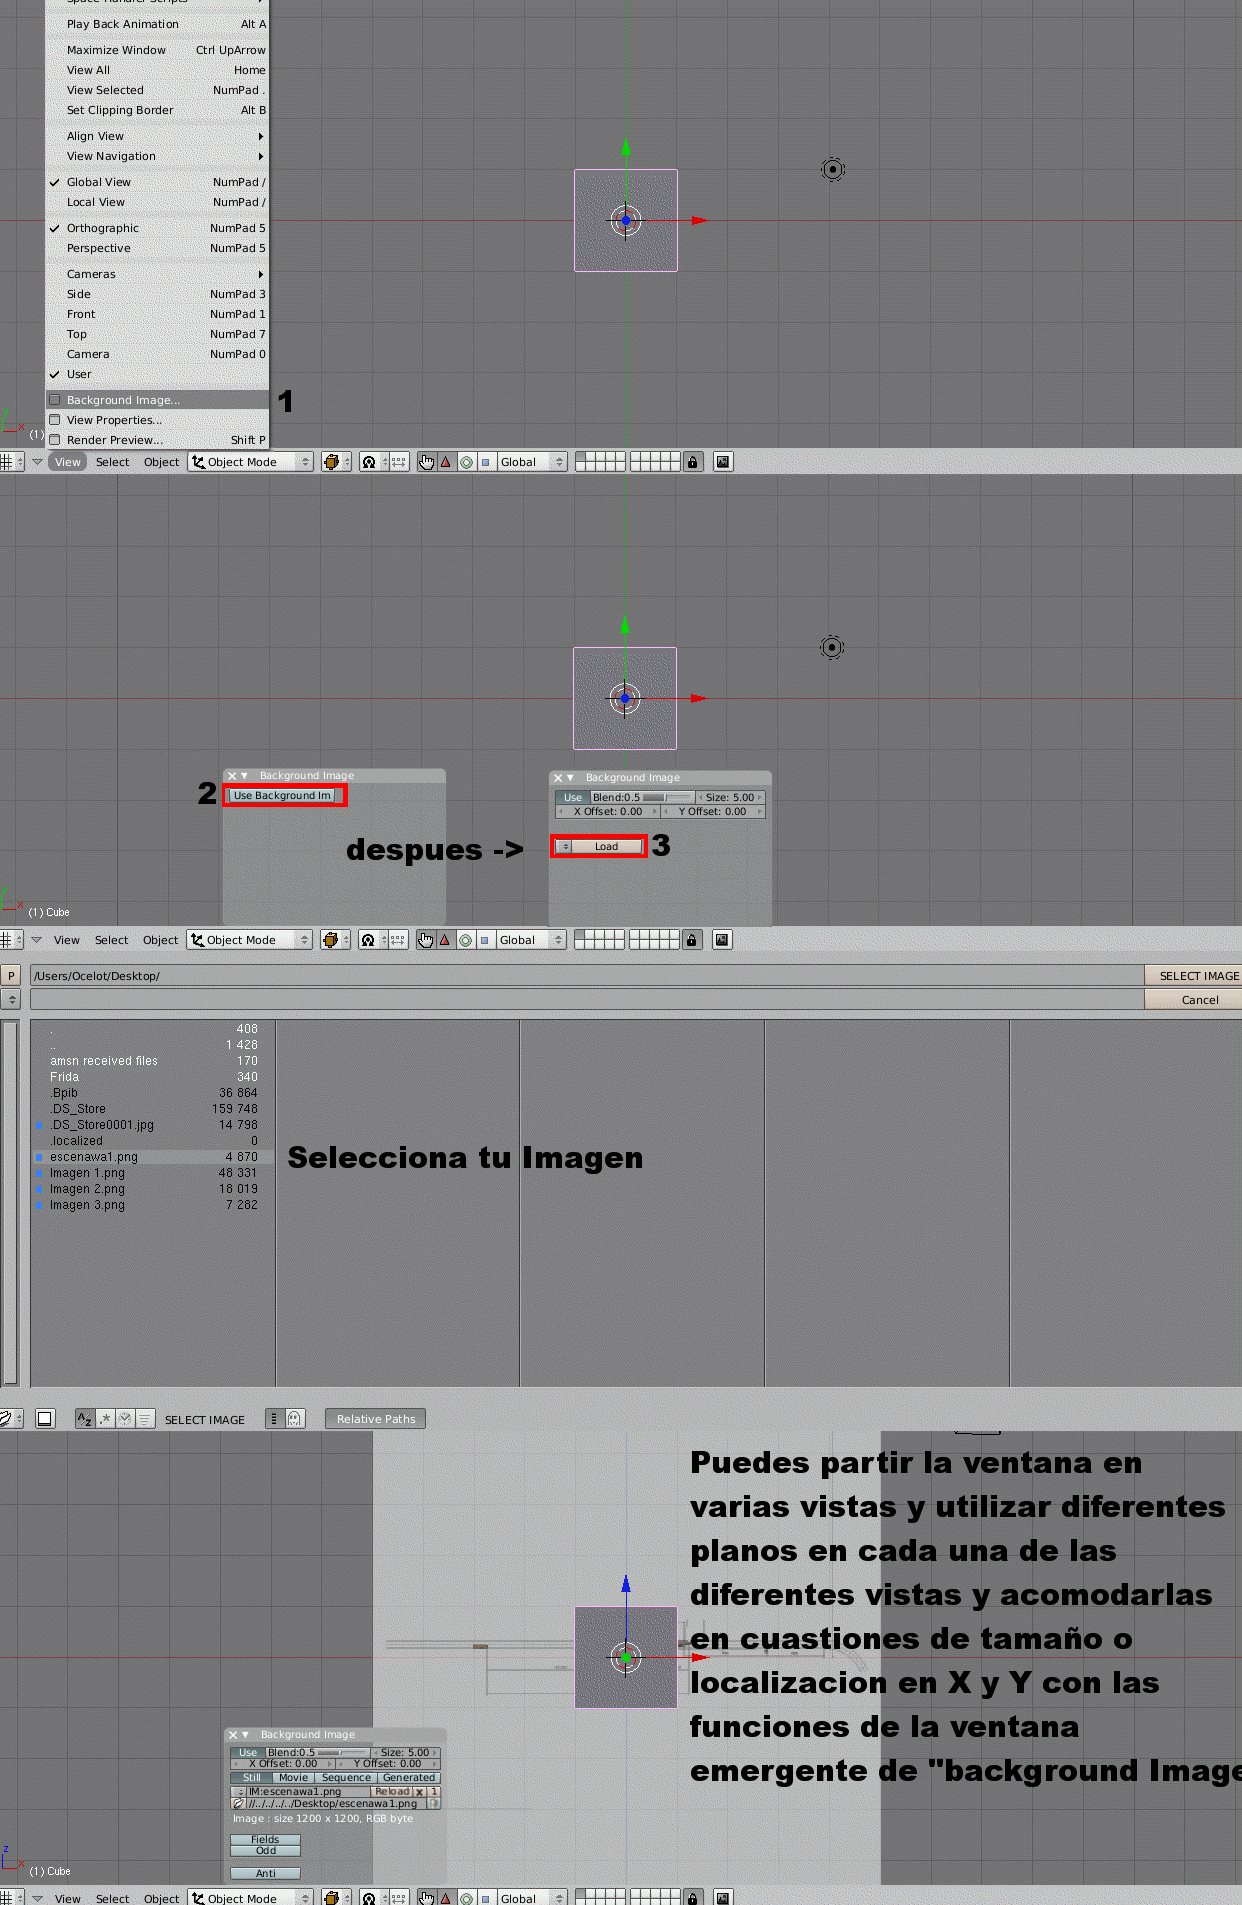Viewport: 1242px width, 1905px height.
Task: Expand the Align View submenu
Action: [x=157, y=136]
